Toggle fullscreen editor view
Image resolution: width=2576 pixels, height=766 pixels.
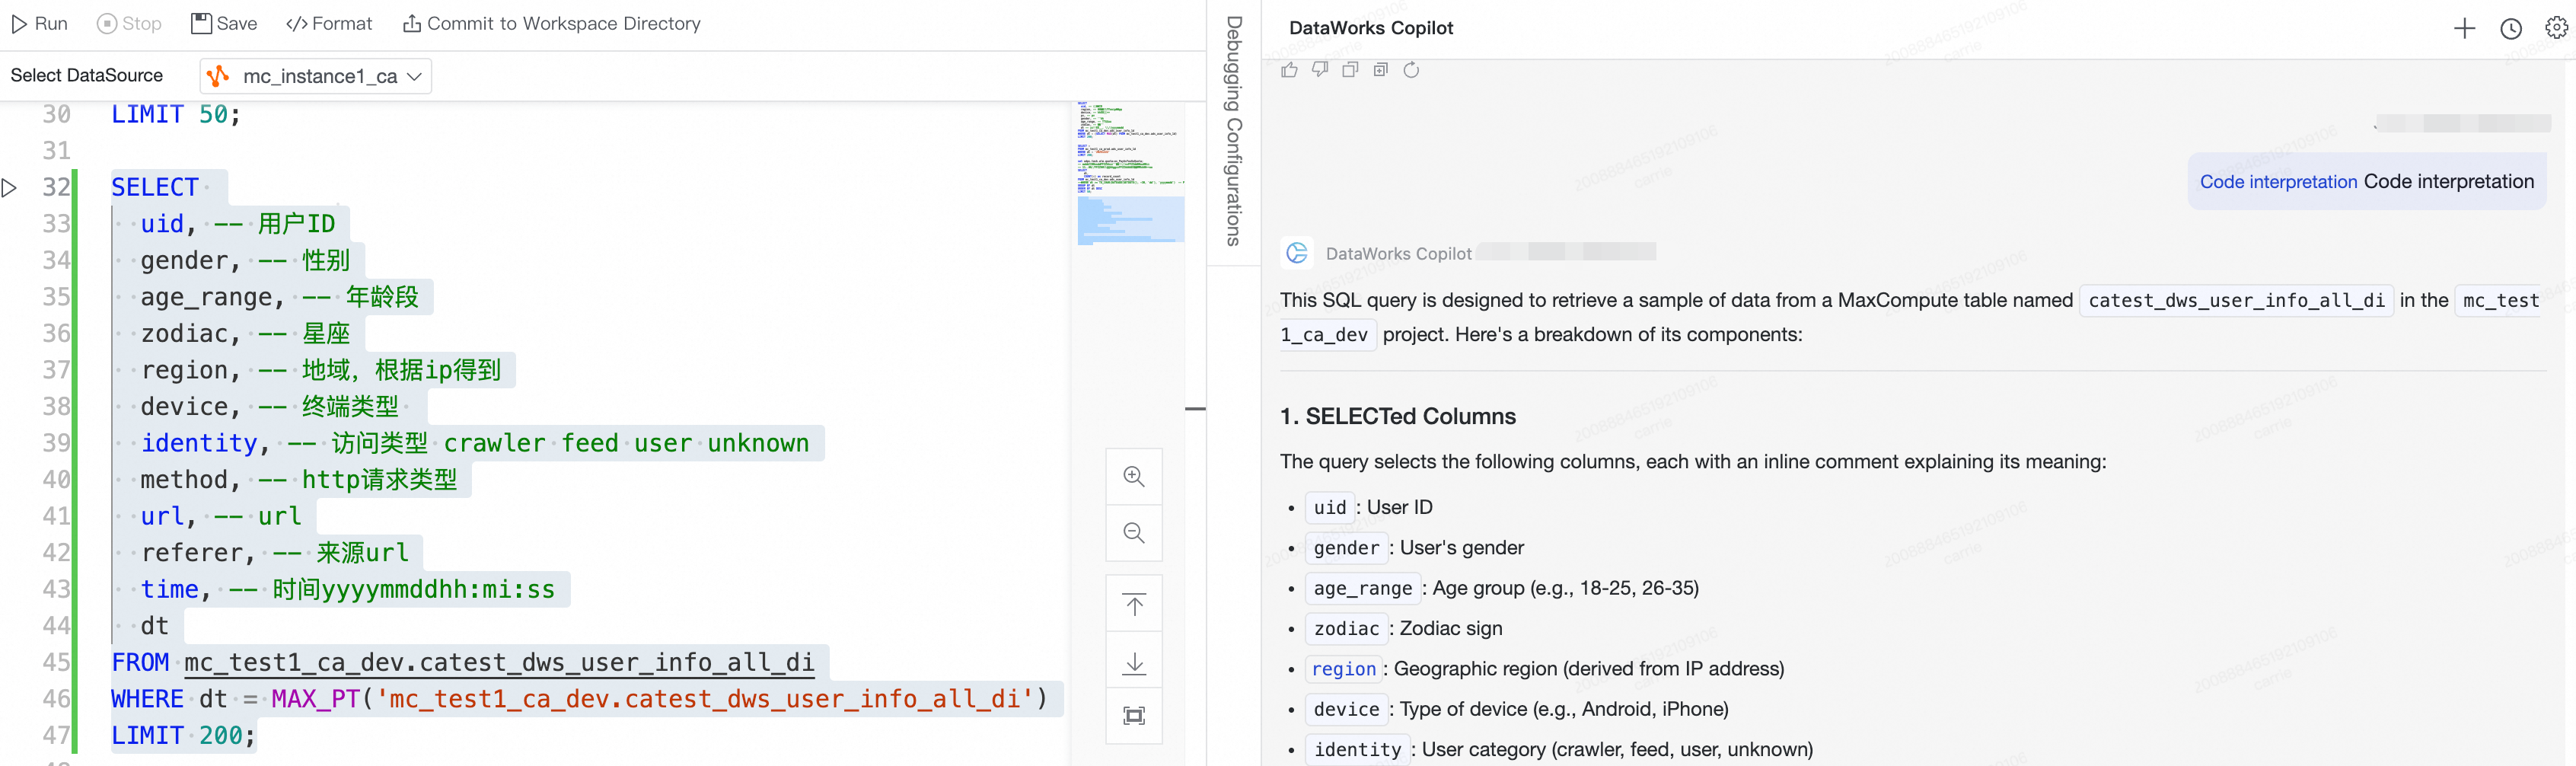pos(1133,716)
